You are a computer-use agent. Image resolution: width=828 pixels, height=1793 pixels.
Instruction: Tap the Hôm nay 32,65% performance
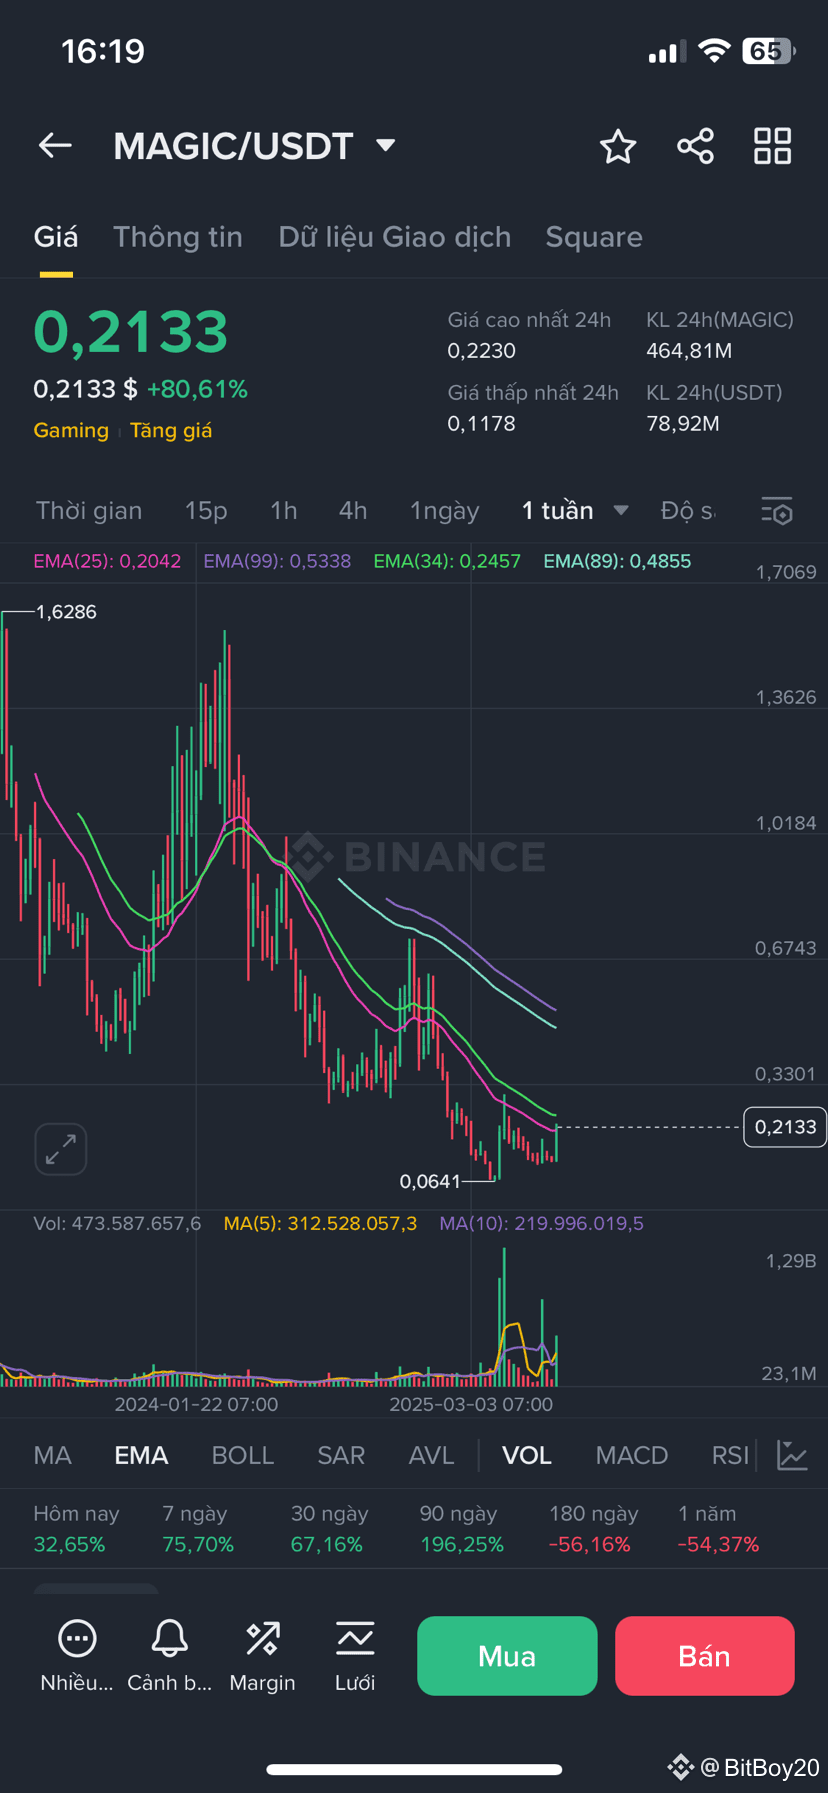[76, 1529]
